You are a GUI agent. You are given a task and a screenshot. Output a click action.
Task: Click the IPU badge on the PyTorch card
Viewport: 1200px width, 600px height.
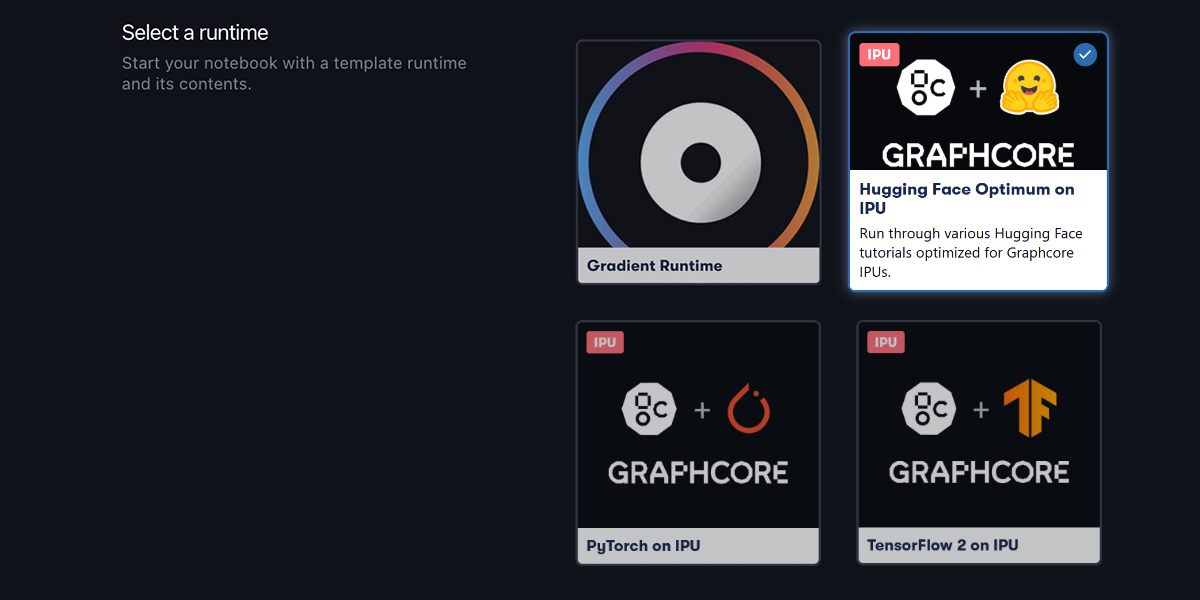(605, 342)
